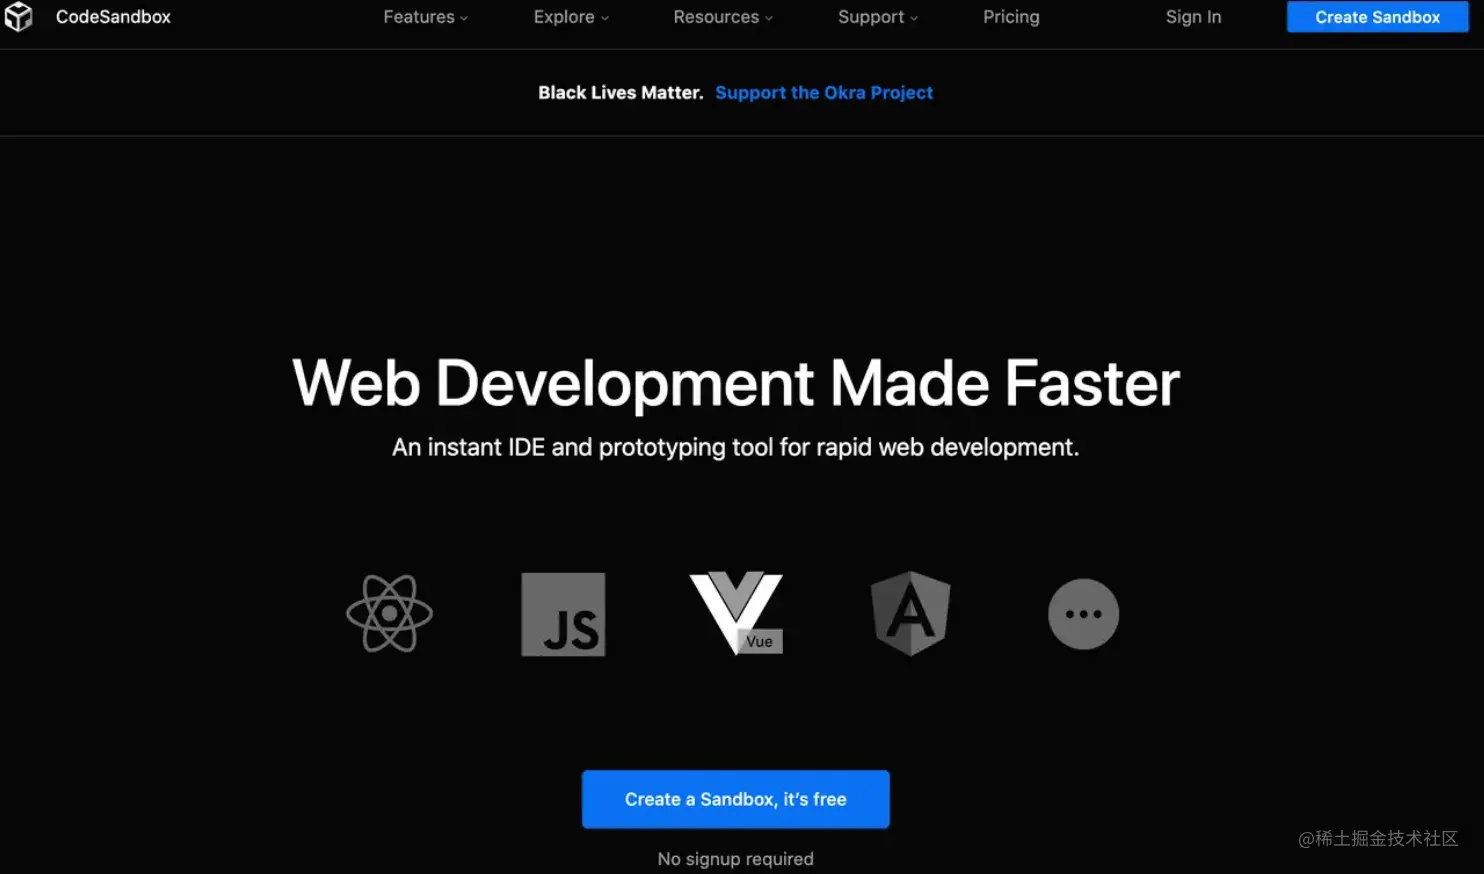
Task: Open more templates via three-dots icon
Action: [x=1083, y=614]
